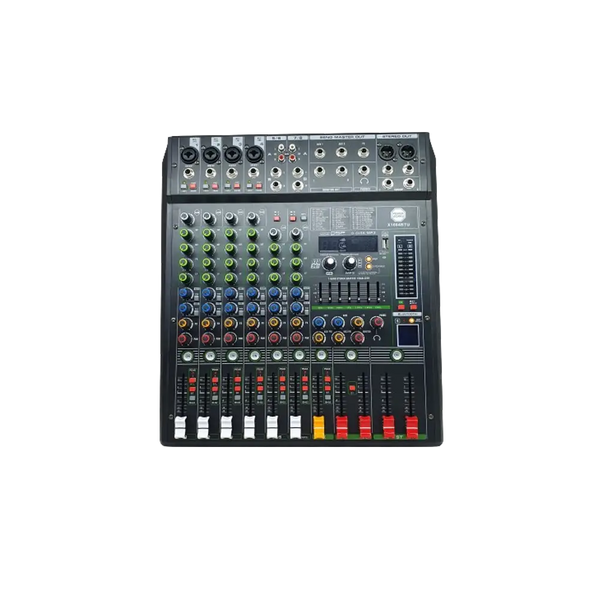
Task: Click the yellow channel fader cap
Action: [x=321, y=426]
